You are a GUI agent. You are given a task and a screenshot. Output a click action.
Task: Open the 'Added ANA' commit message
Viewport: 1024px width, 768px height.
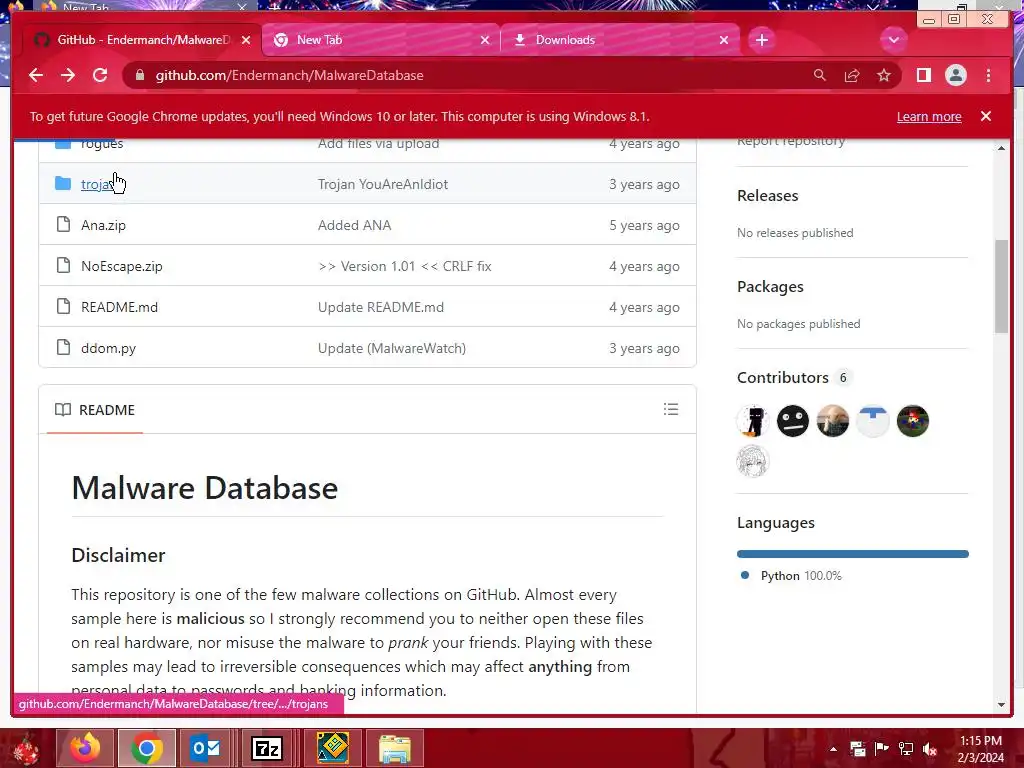355,225
